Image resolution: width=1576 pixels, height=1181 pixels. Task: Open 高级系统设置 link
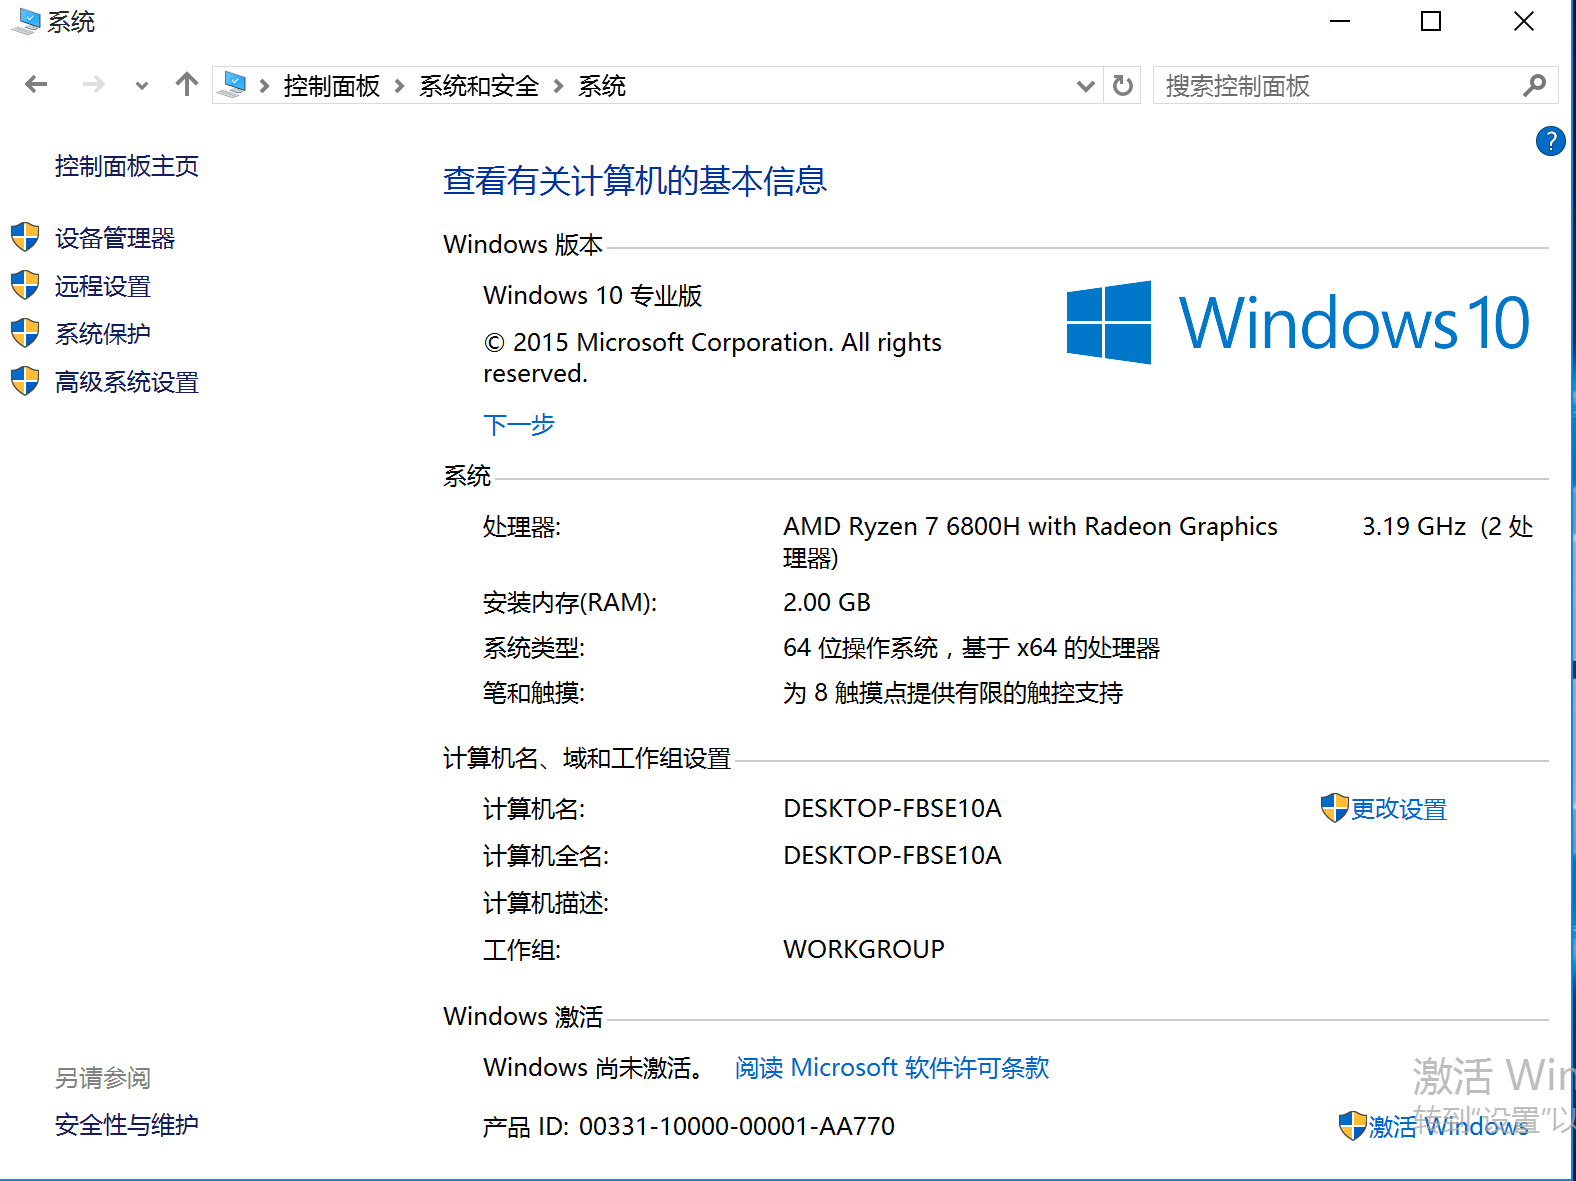[127, 382]
